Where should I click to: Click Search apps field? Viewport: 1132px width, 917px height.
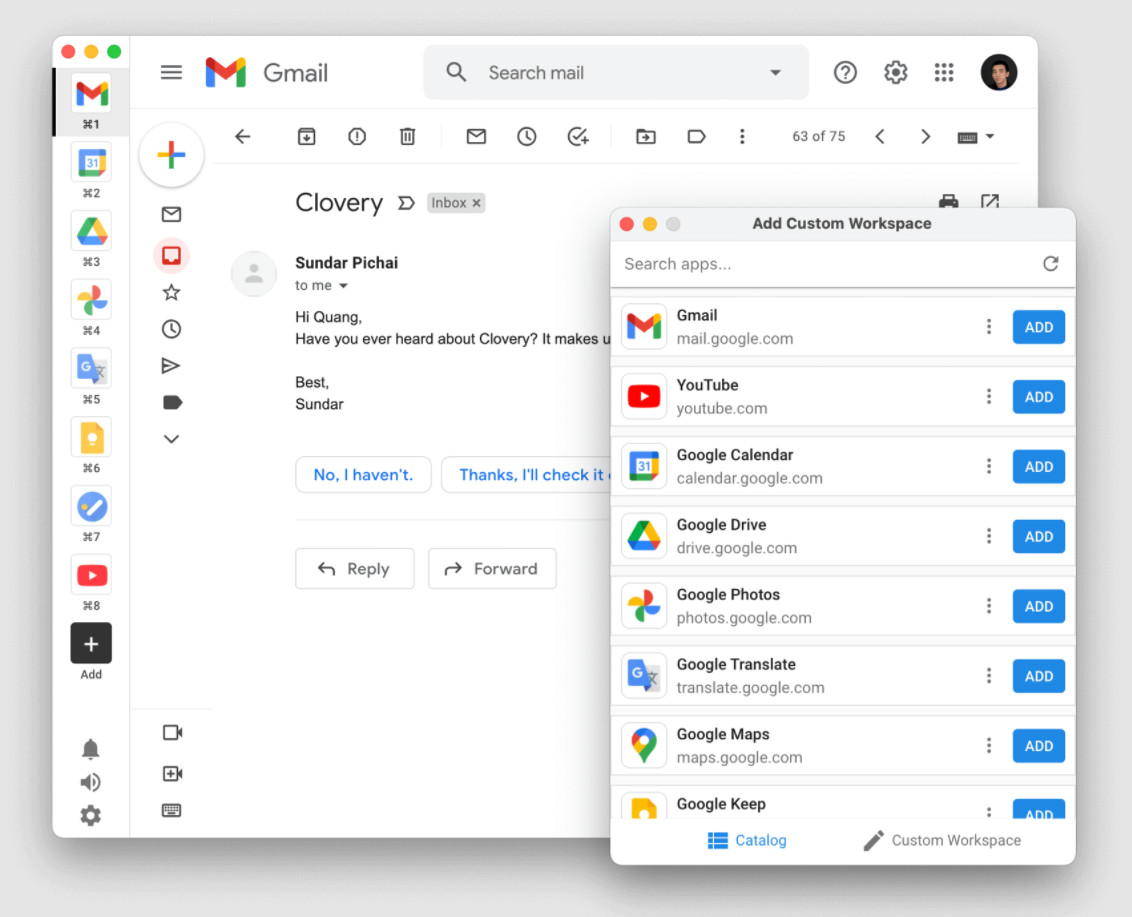pyautogui.click(x=827, y=264)
